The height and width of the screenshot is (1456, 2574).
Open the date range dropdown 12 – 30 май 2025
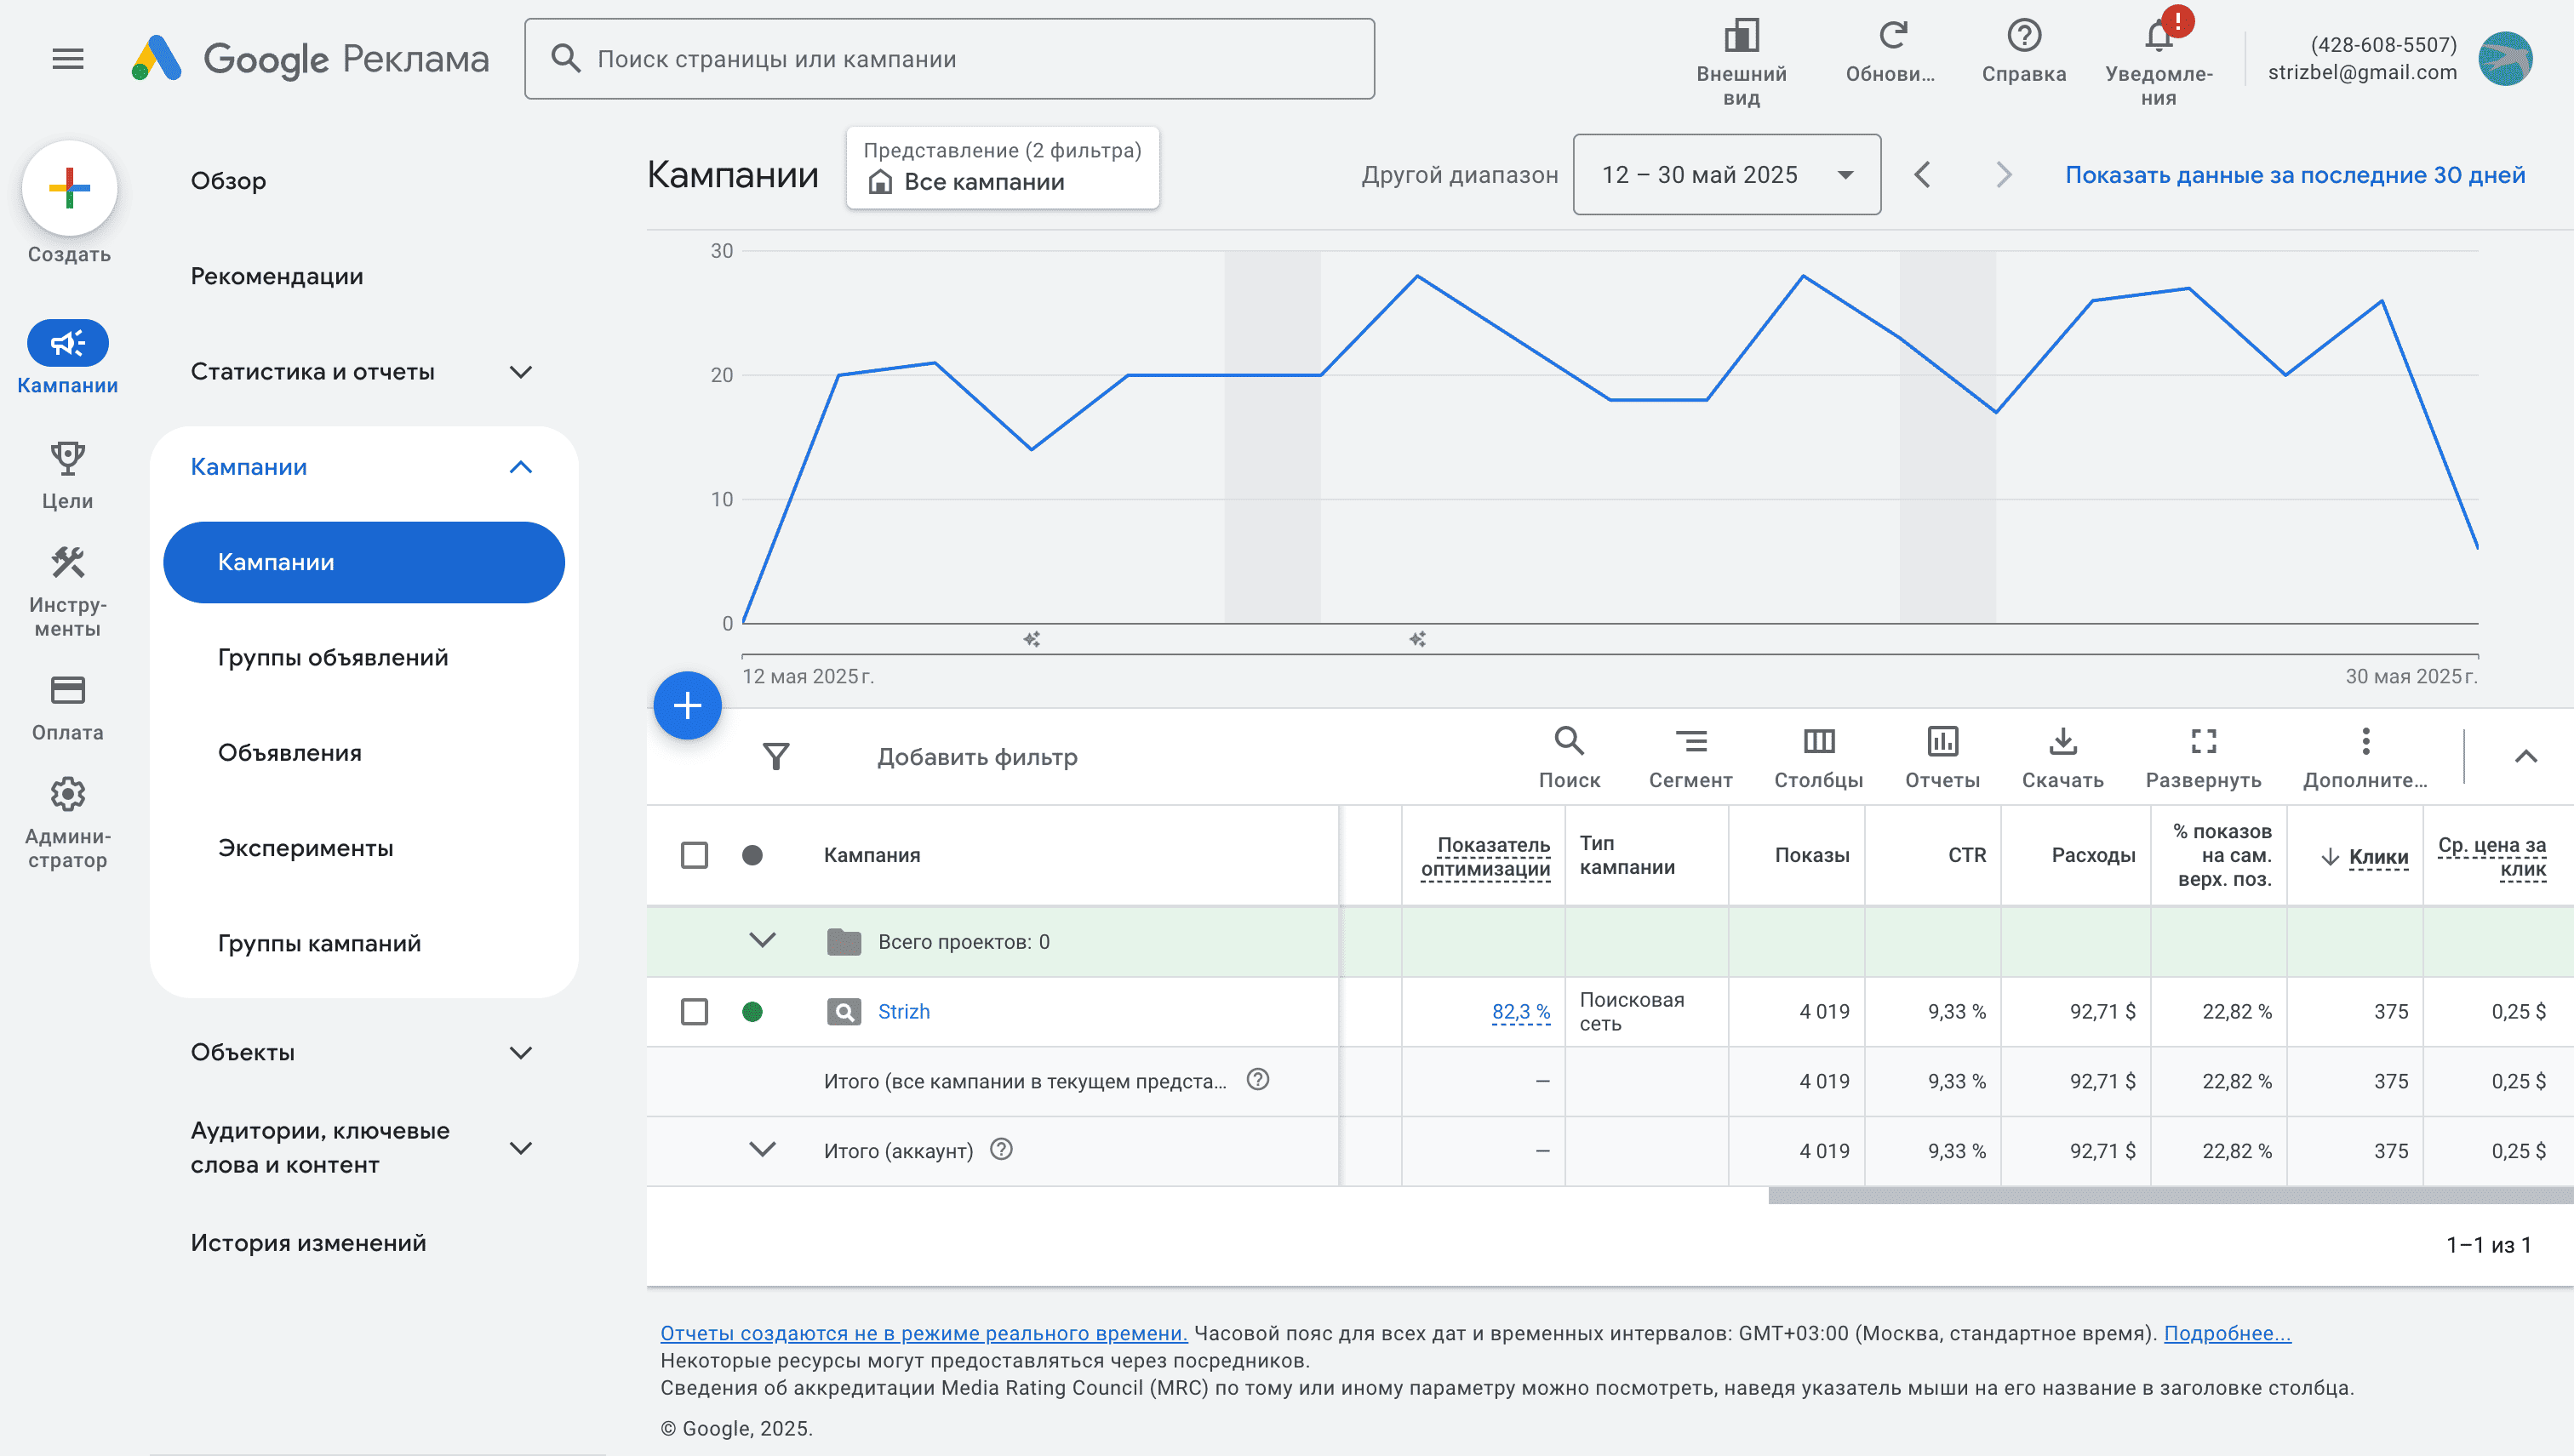pyautogui.click(x=1726, y=175)
